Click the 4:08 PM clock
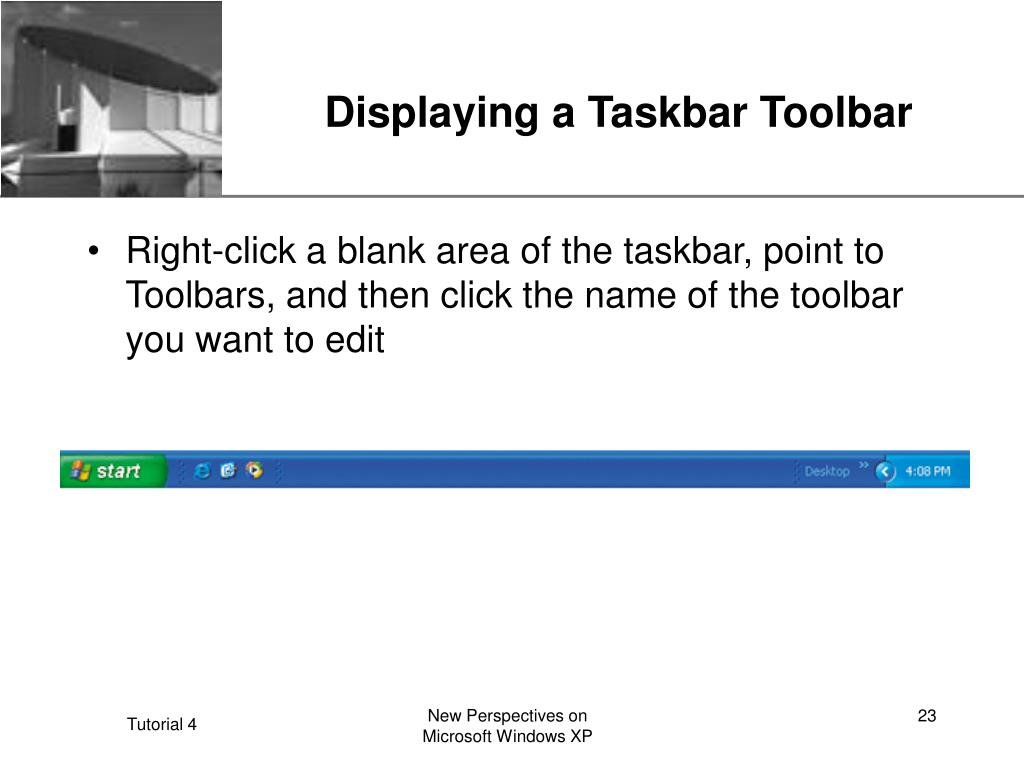This screenshot has width=1024, height=768. [x=927, y=471]
